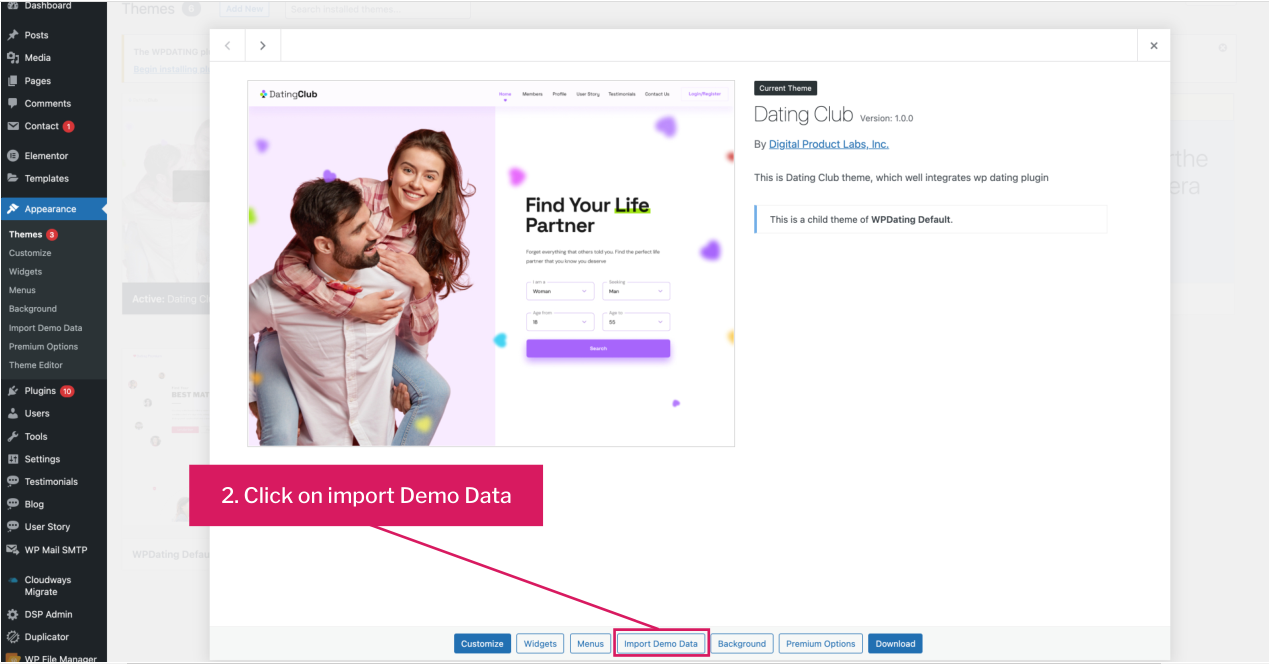The image size is (1269, 664).
Task: Click the Elementor icon in sidebar
Action: [x=13, y=156]
